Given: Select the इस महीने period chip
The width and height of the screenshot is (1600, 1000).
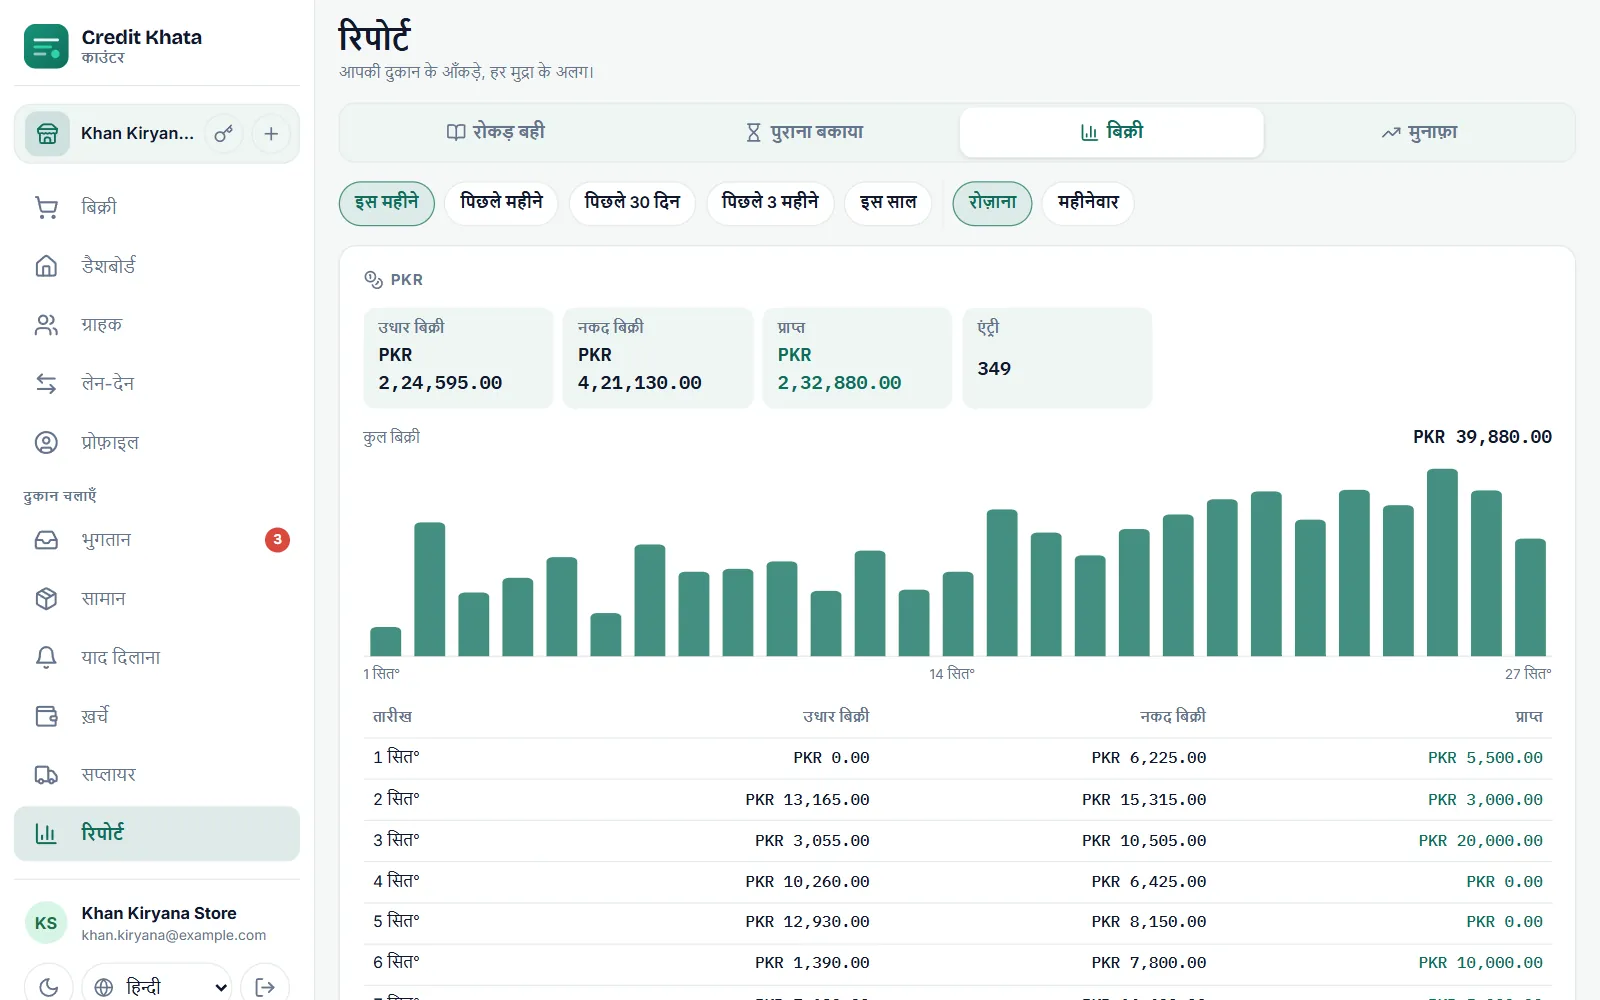Looking at the screenshot, I should 387,203.
